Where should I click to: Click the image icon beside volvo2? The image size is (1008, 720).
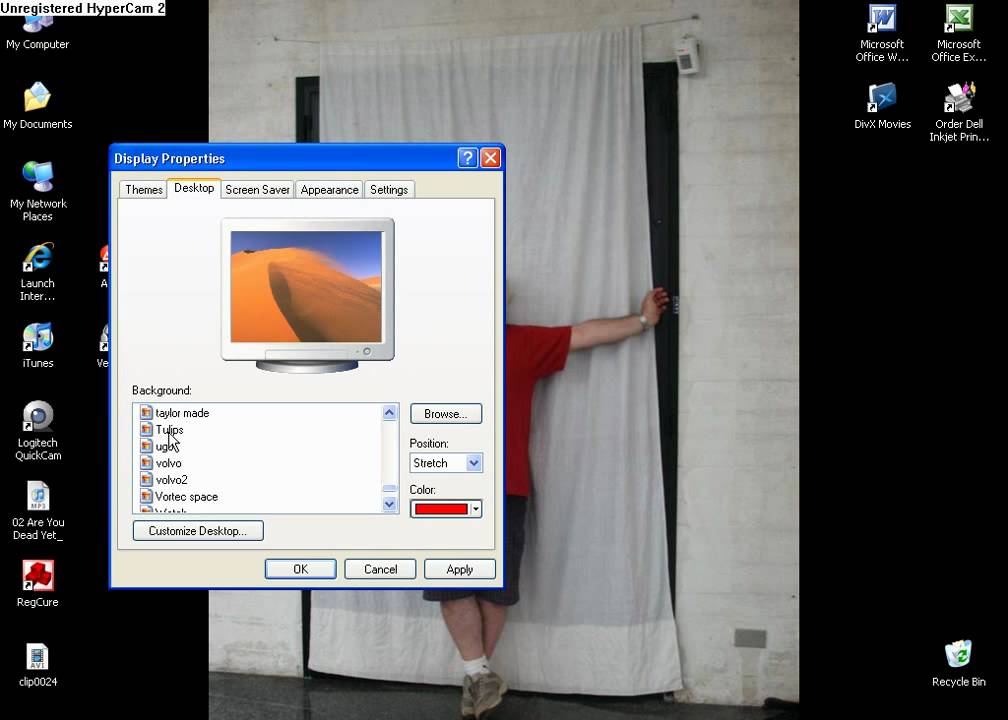(x=146, y=480)
